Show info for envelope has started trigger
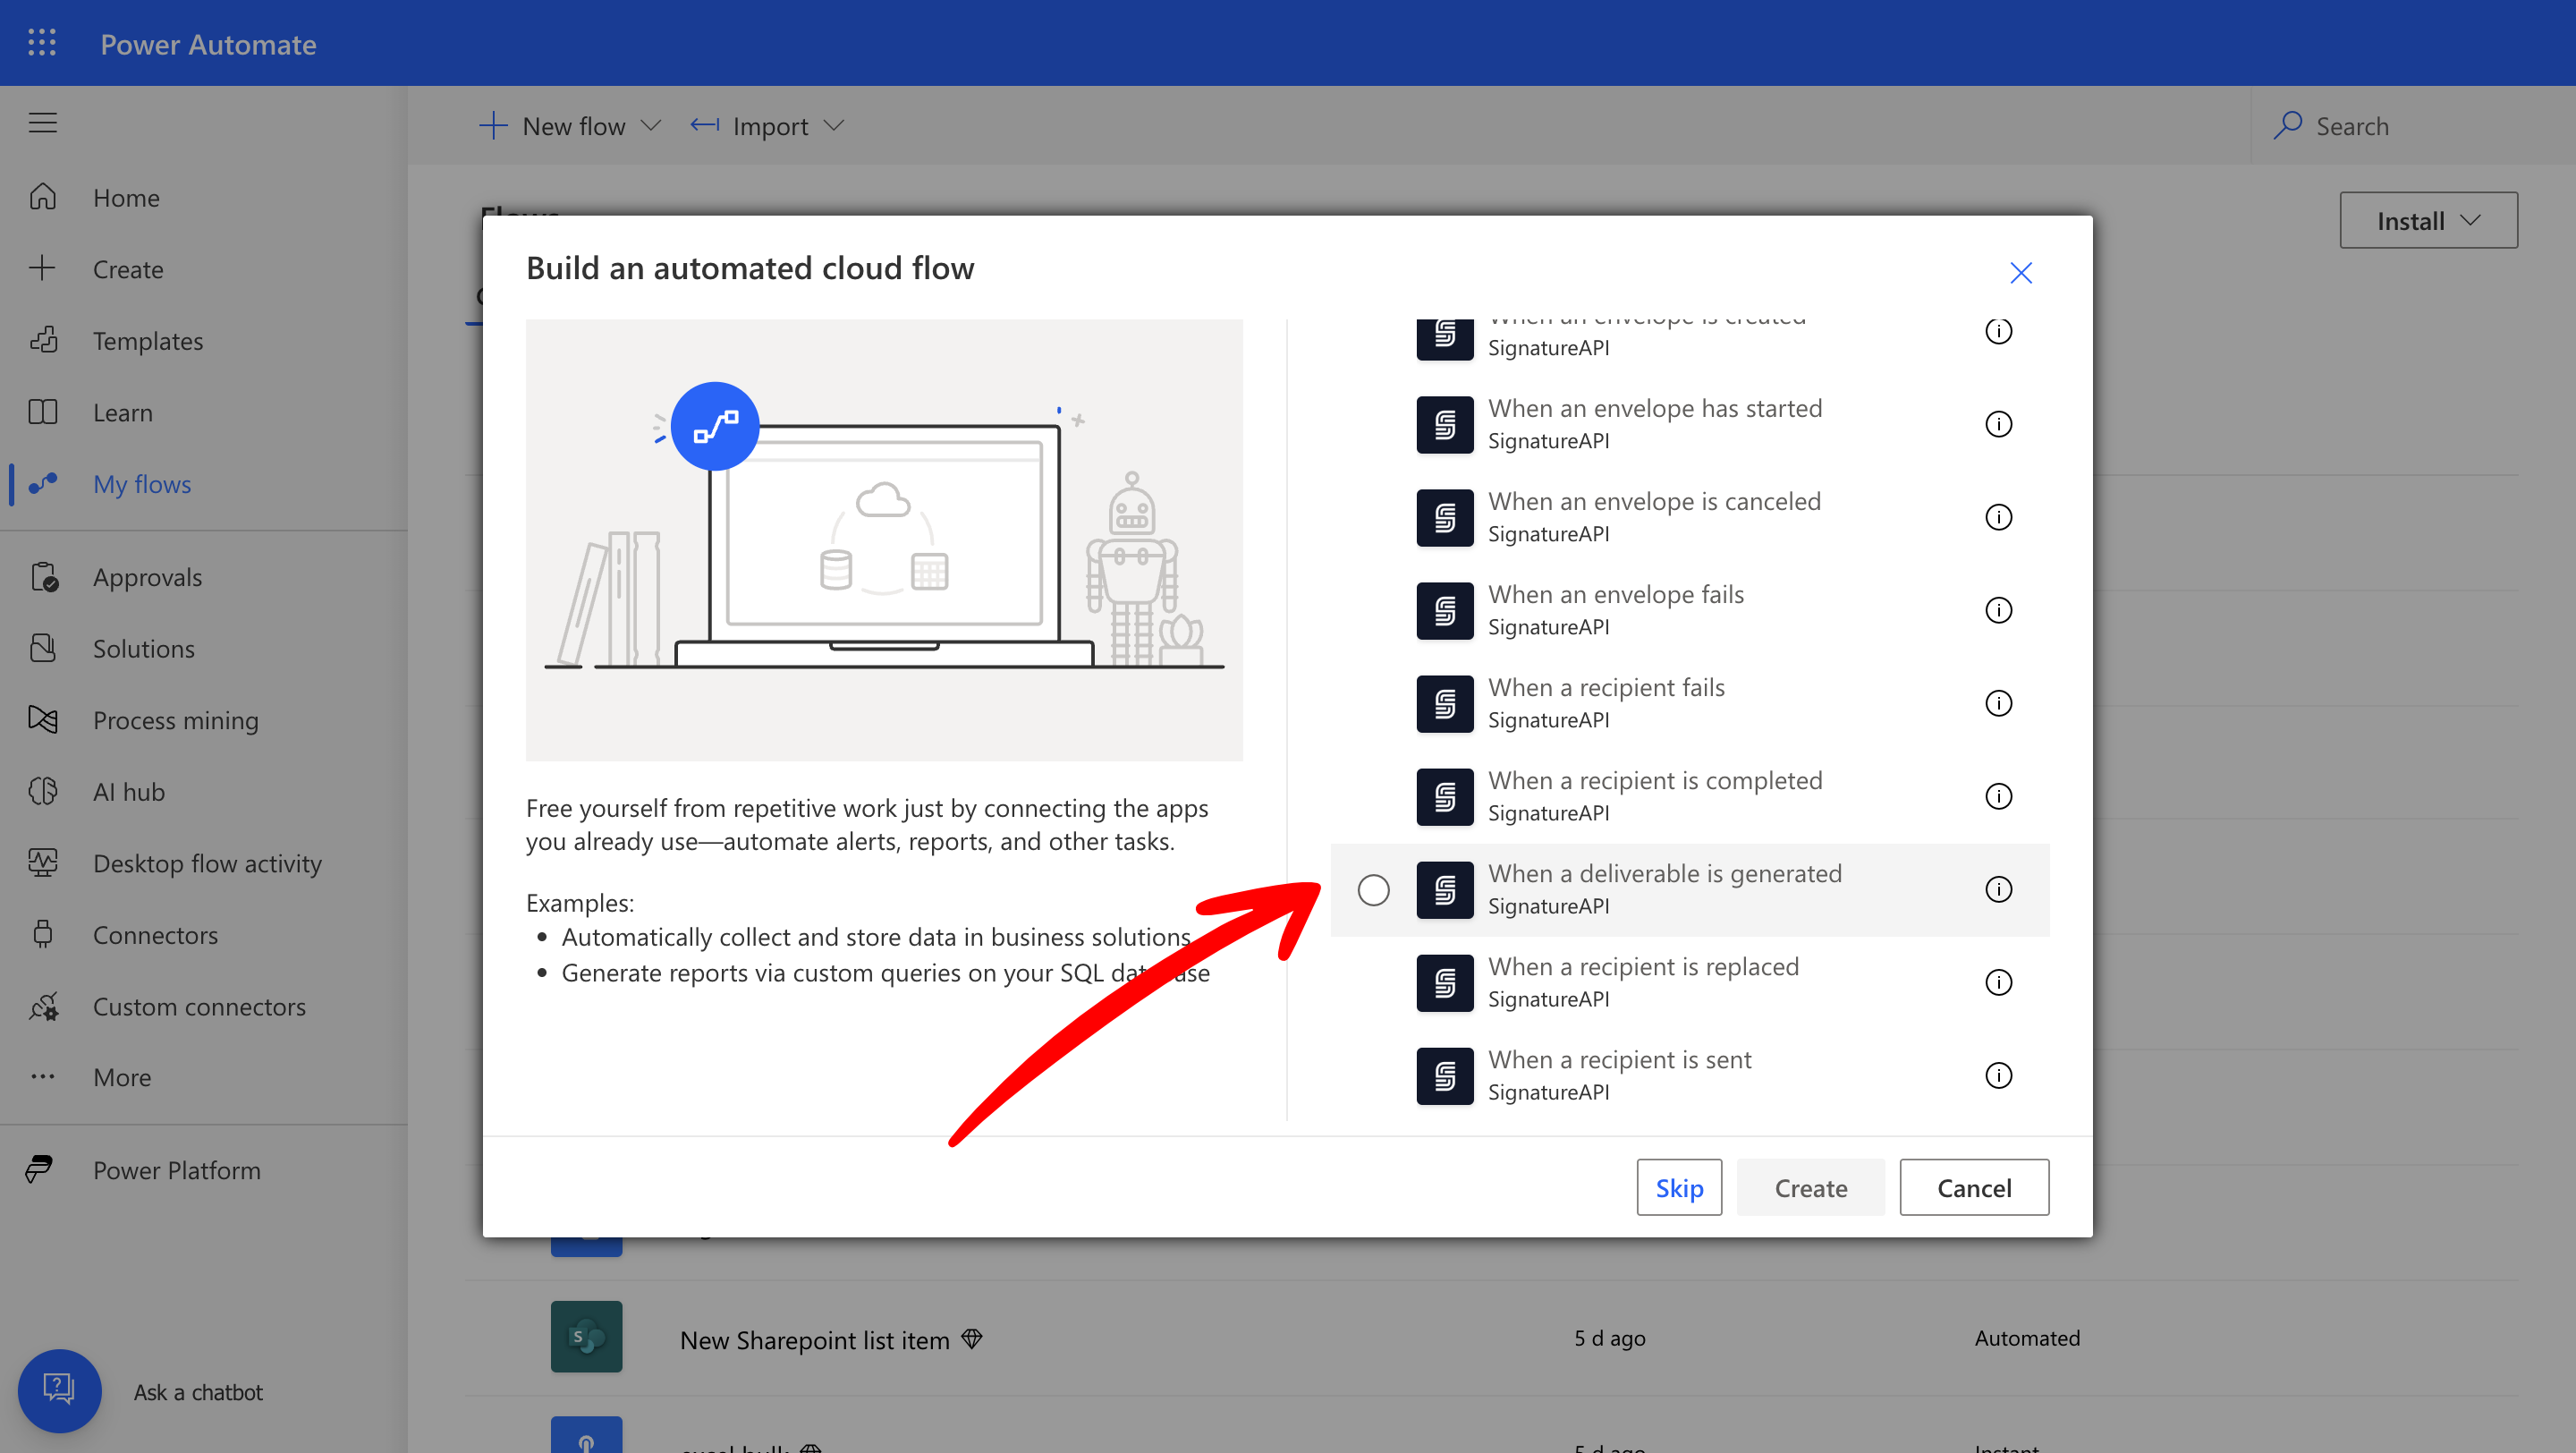Viewport: 2576px width, 1453px height. point(1997,424)
